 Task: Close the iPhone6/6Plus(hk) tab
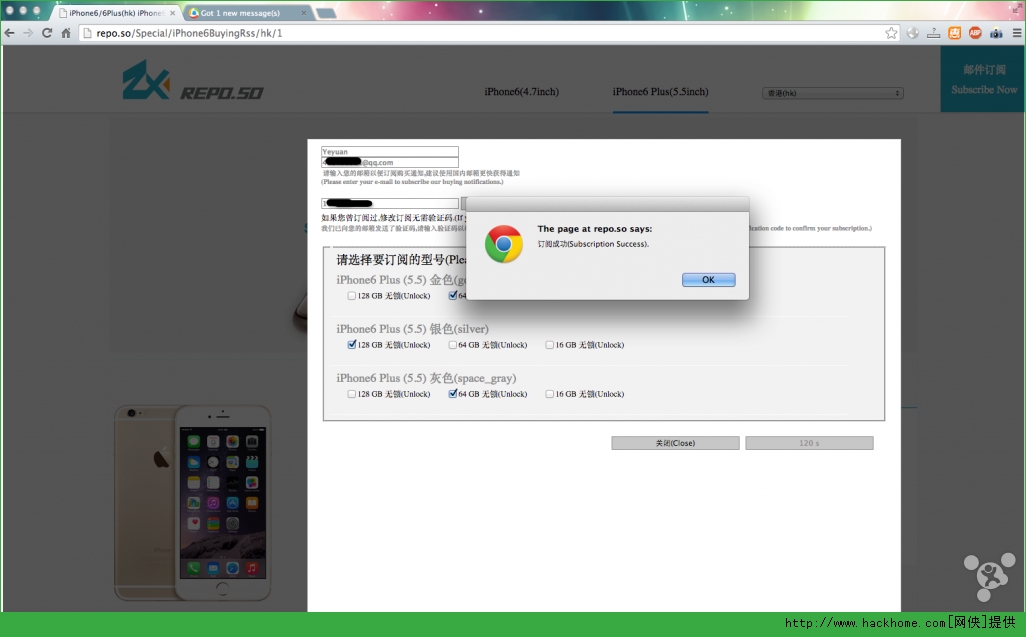[173, 13]
